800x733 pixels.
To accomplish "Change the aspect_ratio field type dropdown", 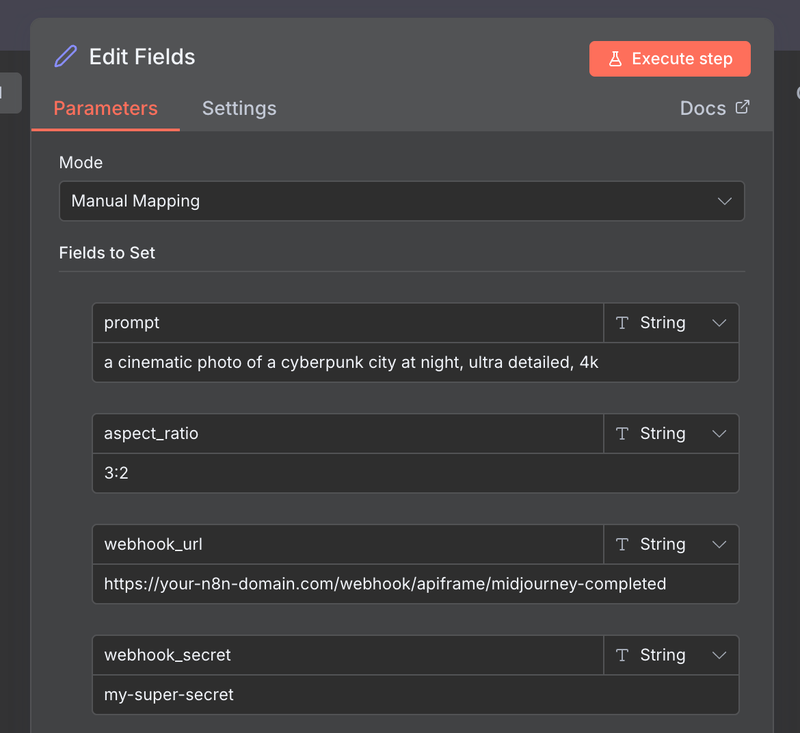I will [x=719, y=433].
